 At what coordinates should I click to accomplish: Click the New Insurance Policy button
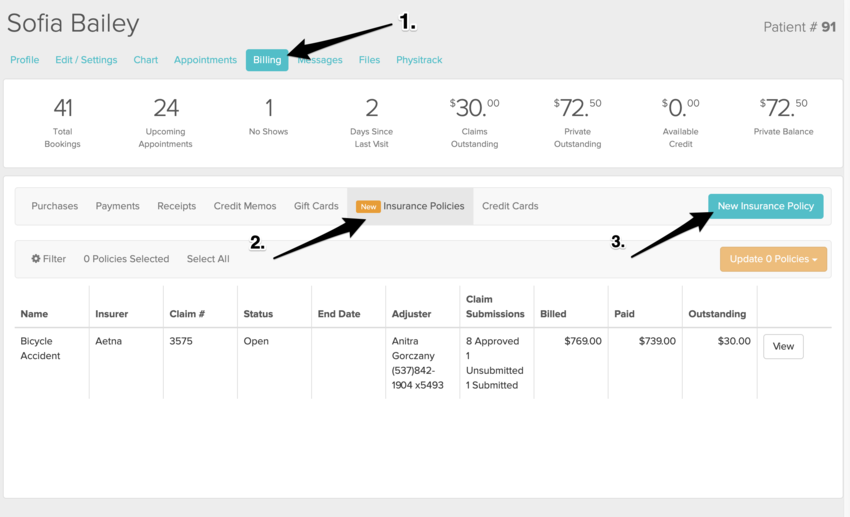[765, 206]
